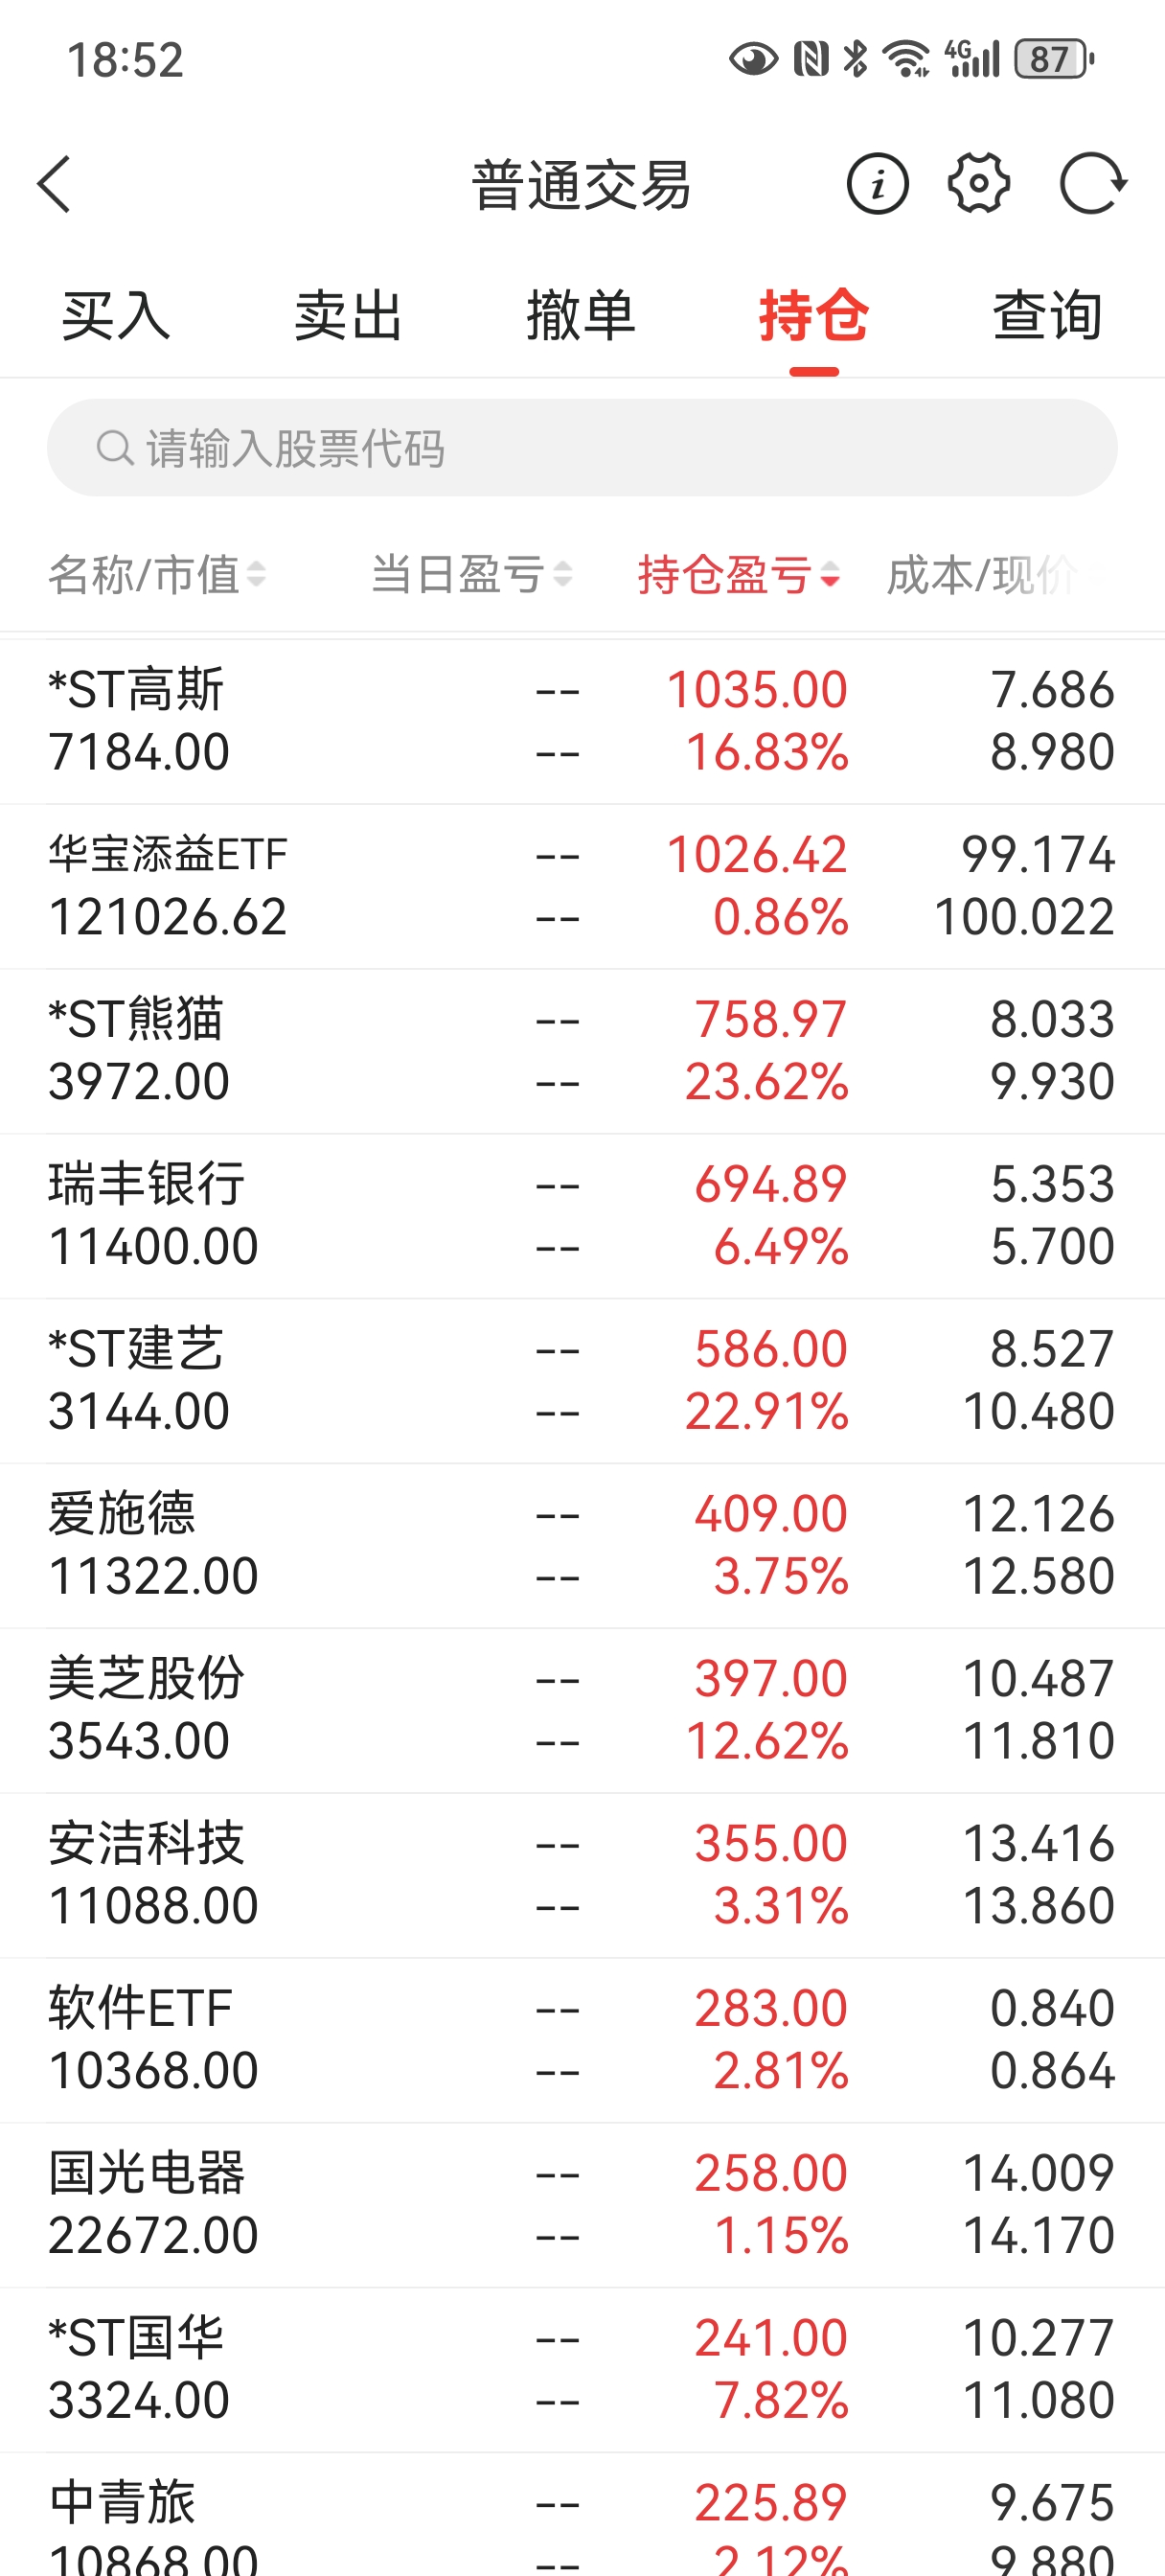The height and width of the screenshot is (2576, 1165).
Task: Tap the Bluetooth status icon
Action: 855,59
